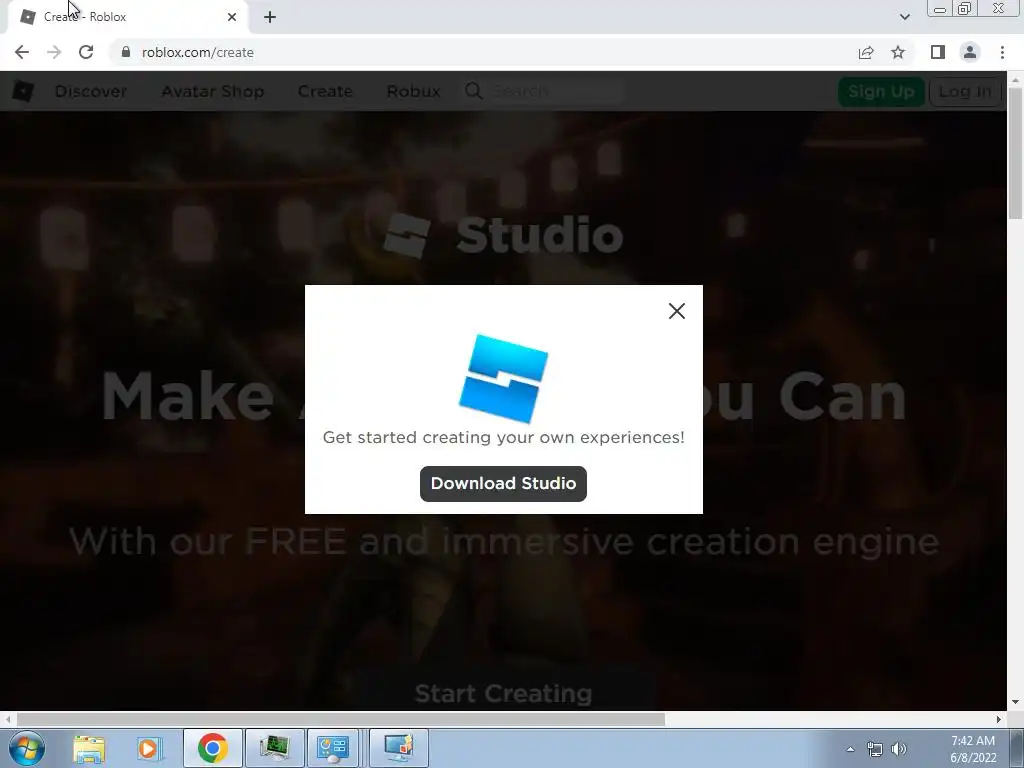The width and height of the screenshot is (1024, 768).
Task: Close the Studio download dialog
Action: (677, 311)
